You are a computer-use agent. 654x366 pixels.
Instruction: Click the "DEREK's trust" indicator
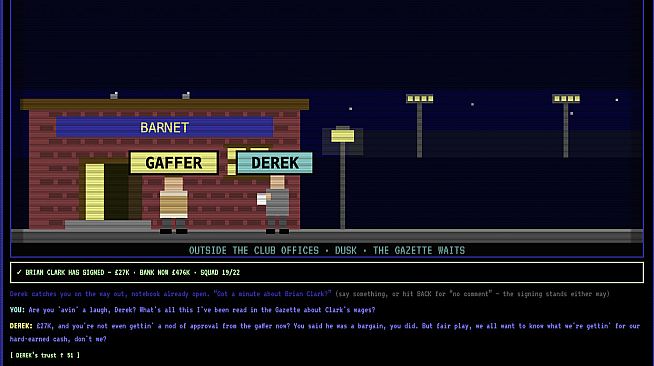44,355
